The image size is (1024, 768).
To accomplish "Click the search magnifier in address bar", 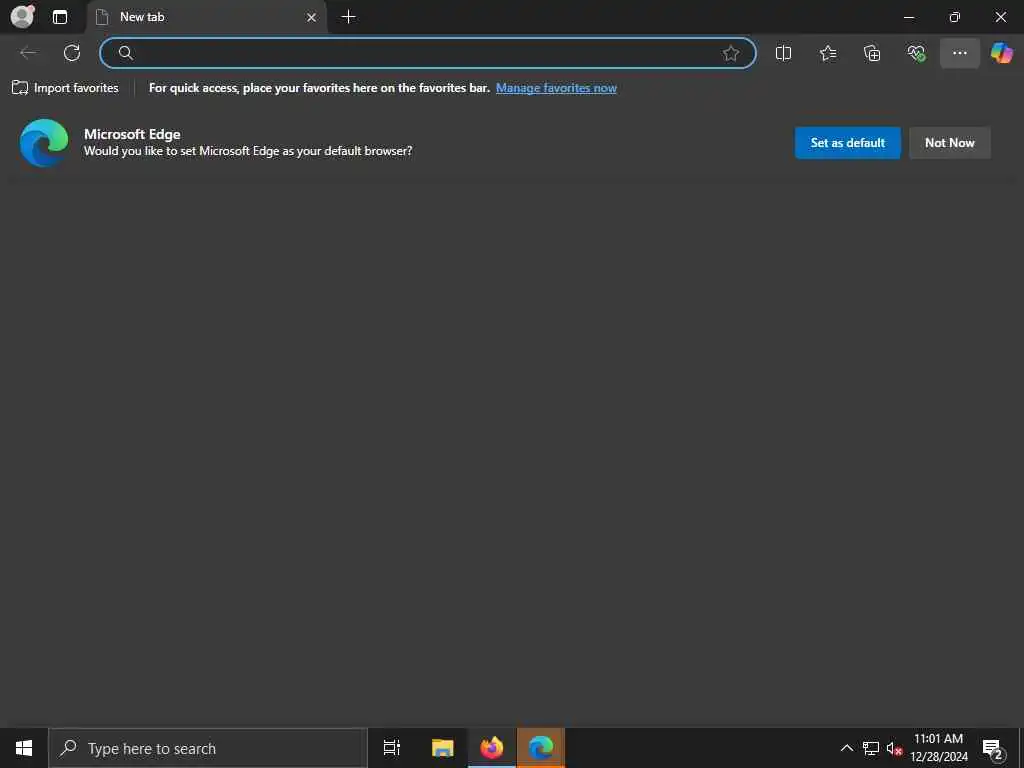I will click(126, 53).
